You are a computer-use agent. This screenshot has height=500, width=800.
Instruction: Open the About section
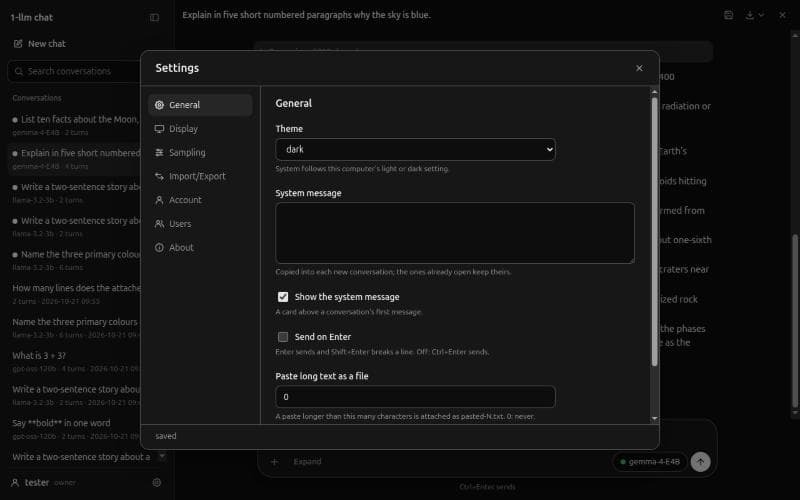tap(200, 247)
